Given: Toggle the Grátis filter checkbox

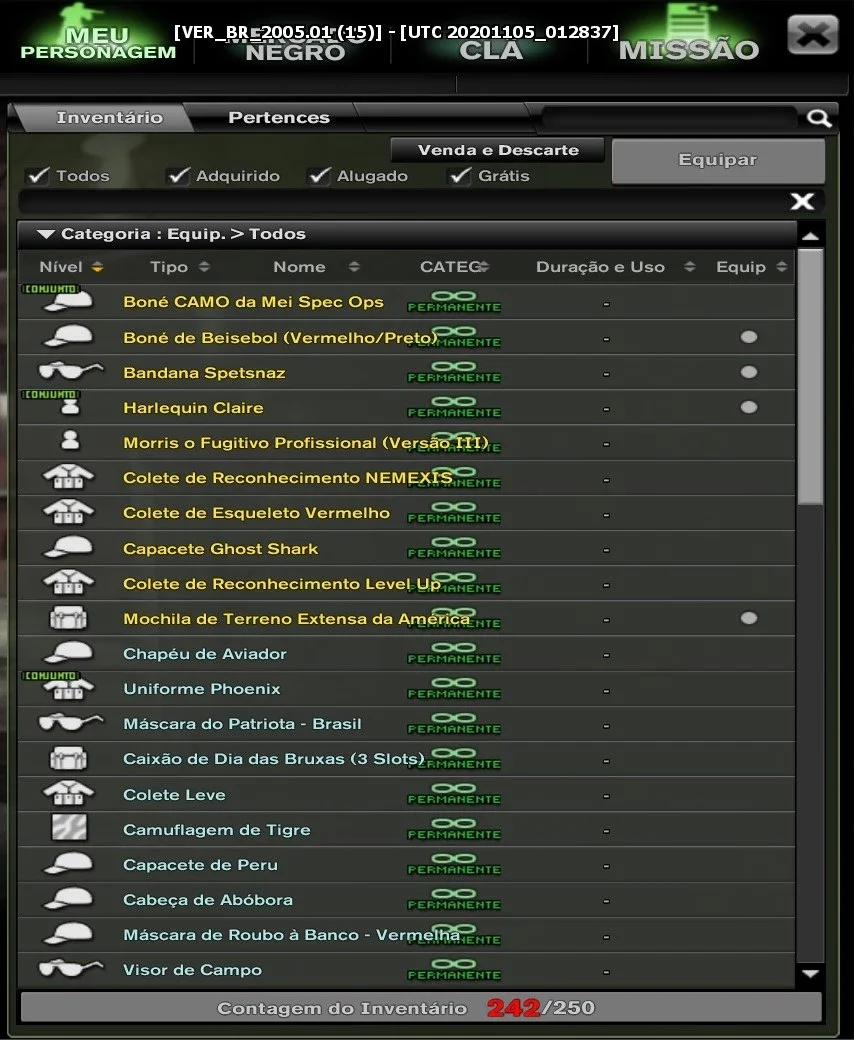Looking at the screenshot, I should tap(460, 176).
